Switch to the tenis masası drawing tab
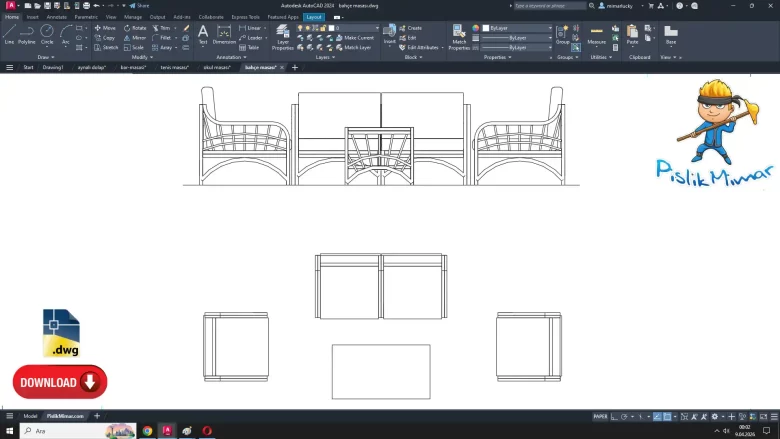 (x=175, y=67)
